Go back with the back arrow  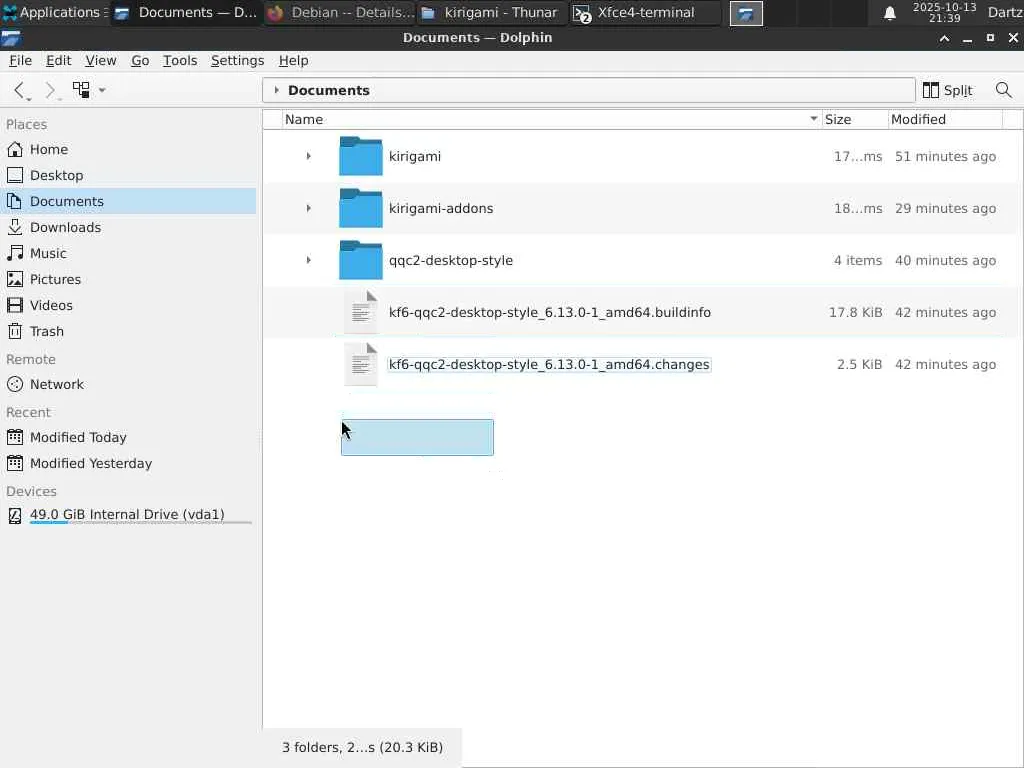20,89
